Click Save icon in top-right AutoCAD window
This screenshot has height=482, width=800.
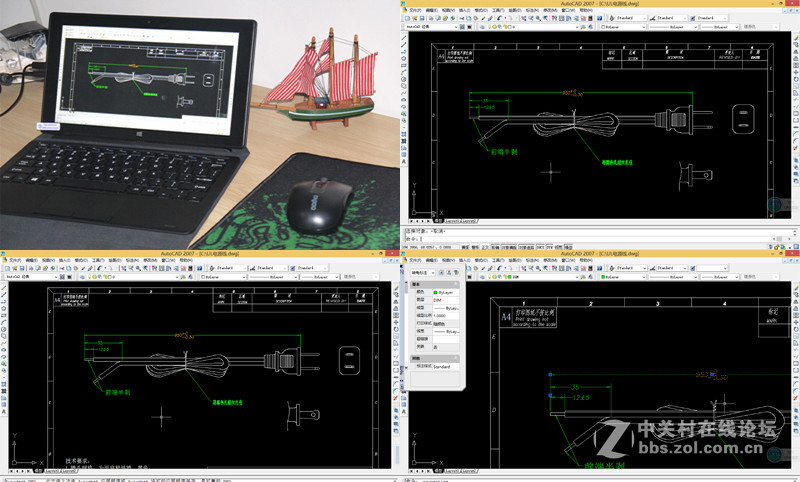click(x=422, y=18)
